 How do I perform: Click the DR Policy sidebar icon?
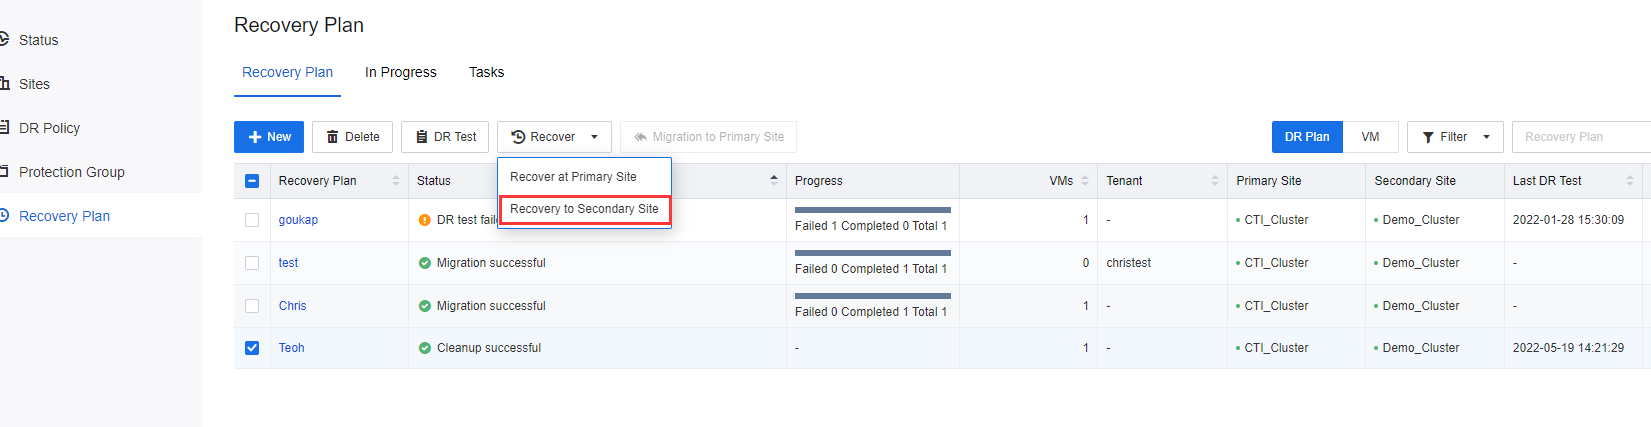tap(4, 128)
